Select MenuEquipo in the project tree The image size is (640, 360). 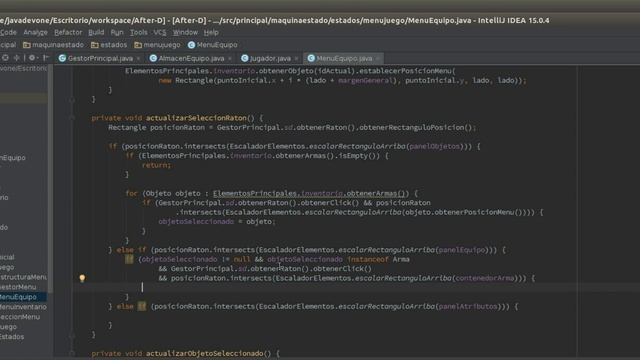23,297
